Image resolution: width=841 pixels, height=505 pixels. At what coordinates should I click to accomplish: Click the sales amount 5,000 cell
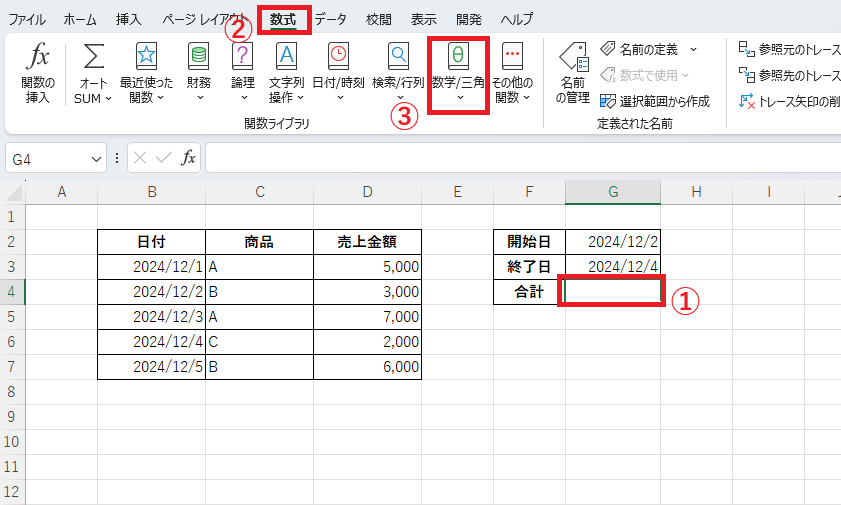pyautogui.click(x=367, y=267)
